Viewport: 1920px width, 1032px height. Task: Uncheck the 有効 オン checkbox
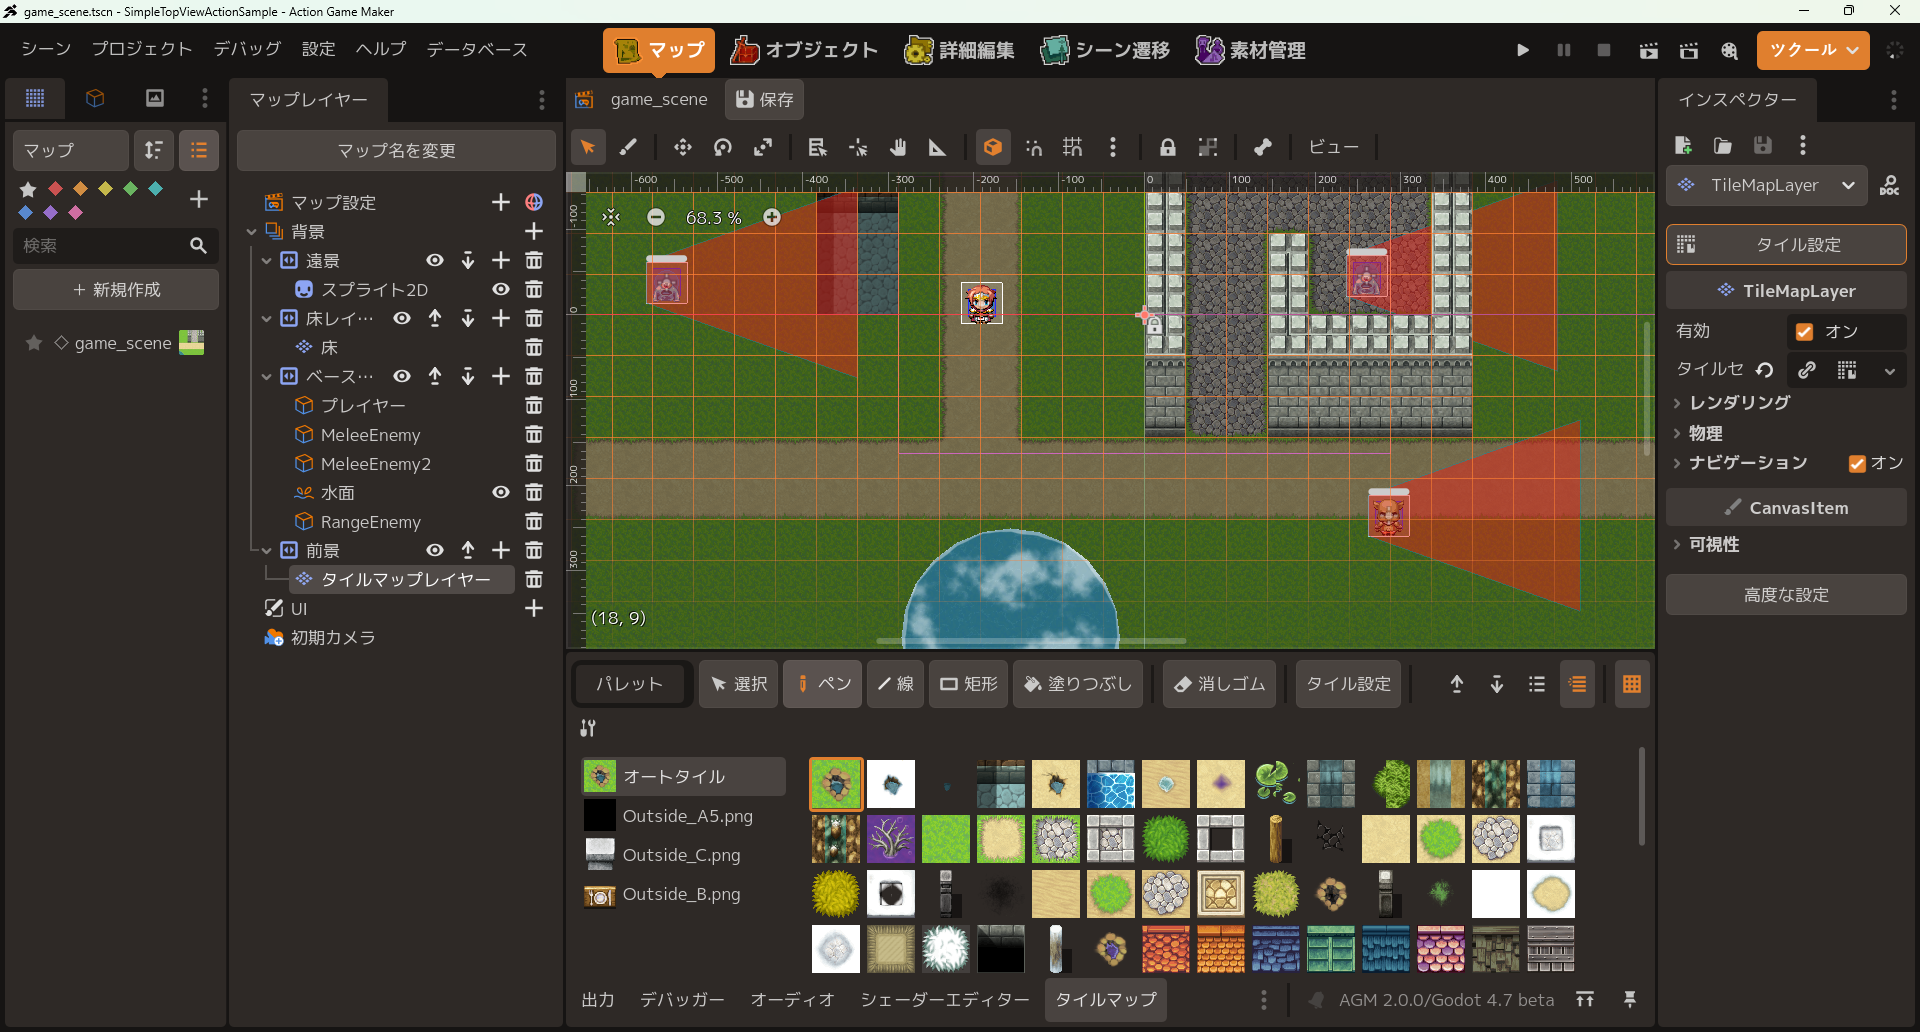[x=1804, y=331]
